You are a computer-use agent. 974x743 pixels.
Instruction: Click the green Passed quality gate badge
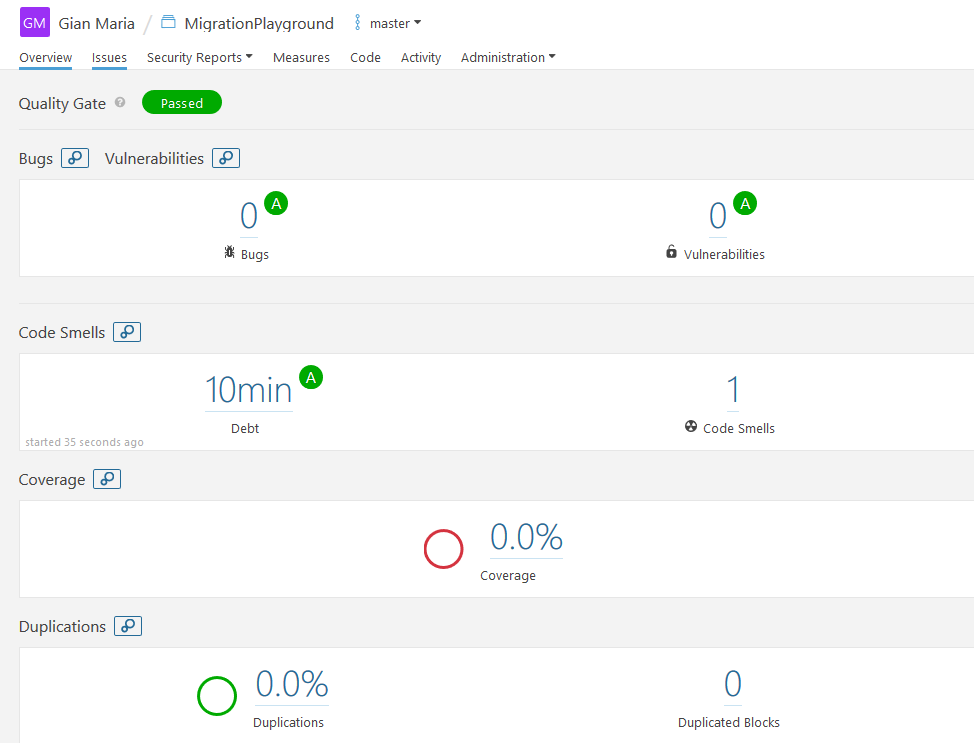coord(182,103)
